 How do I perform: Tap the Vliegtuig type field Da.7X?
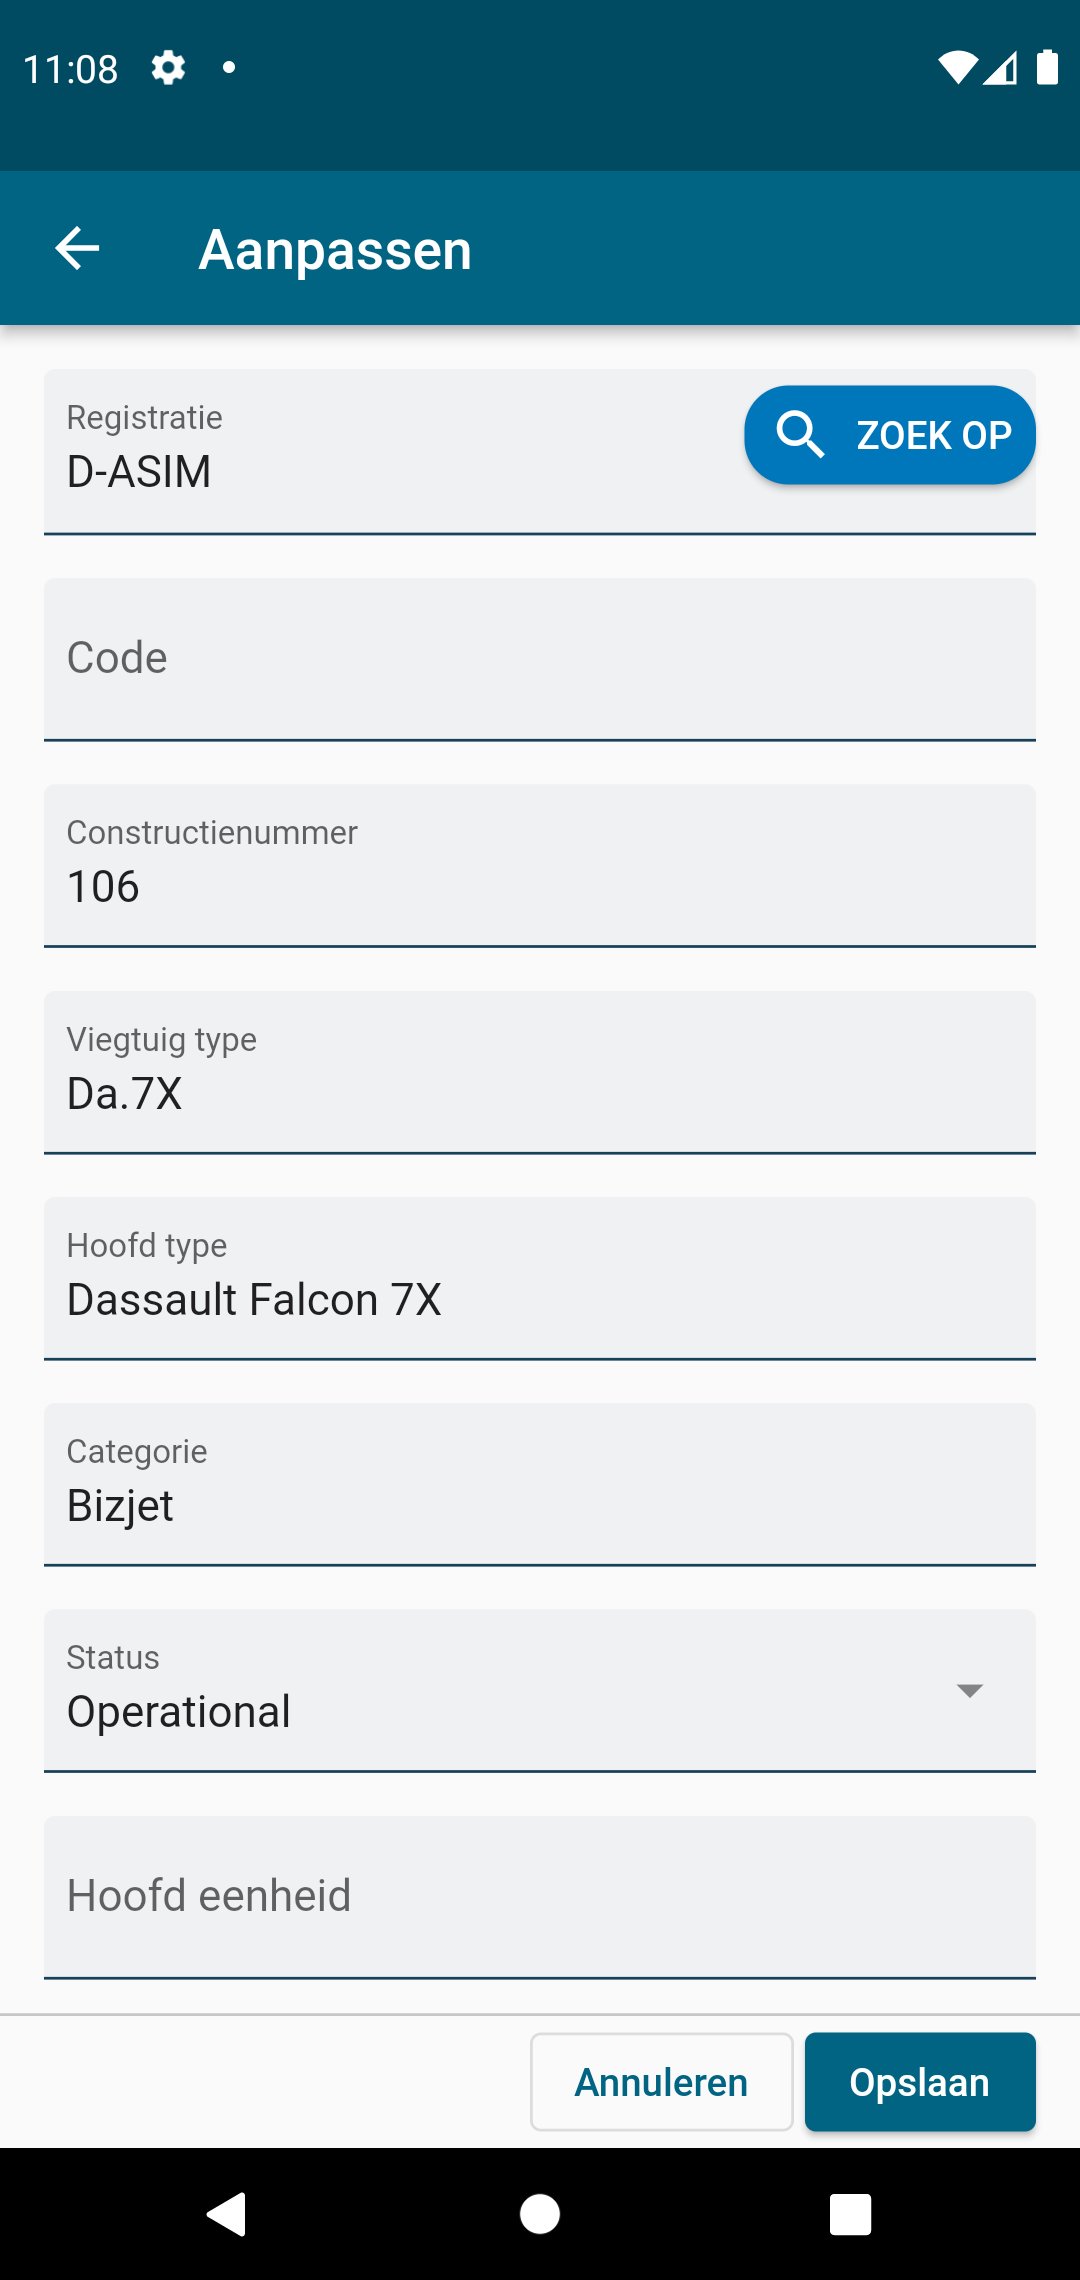coord(540,1072)
